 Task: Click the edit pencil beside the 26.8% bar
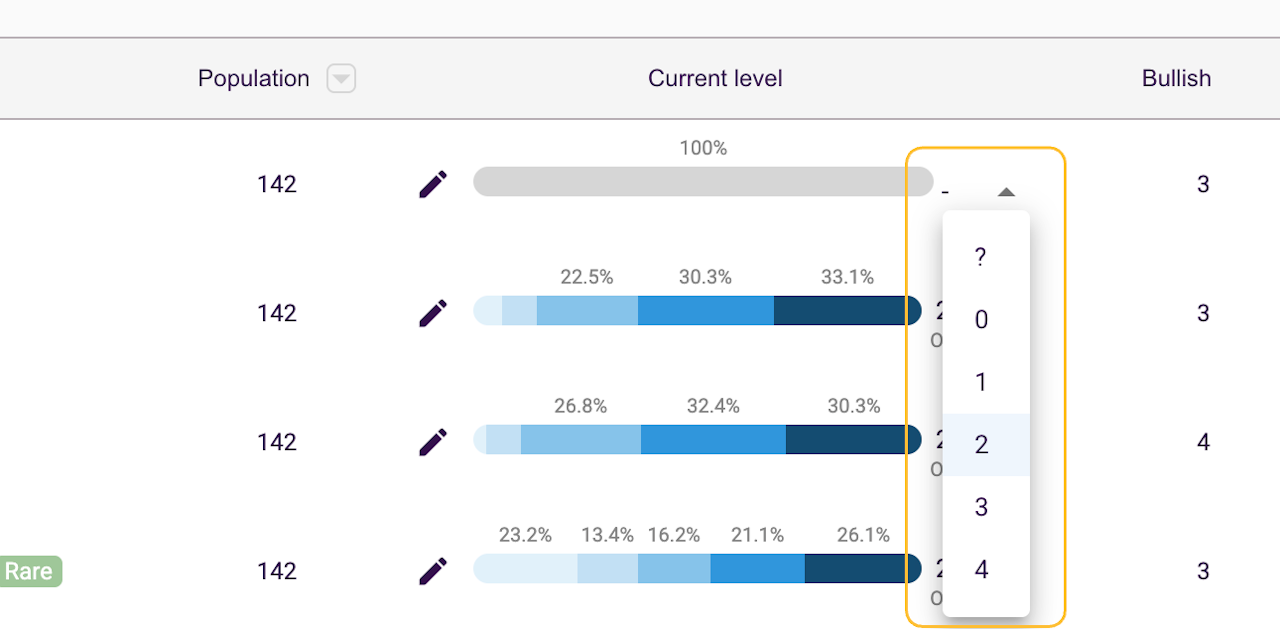pos(433,442)
